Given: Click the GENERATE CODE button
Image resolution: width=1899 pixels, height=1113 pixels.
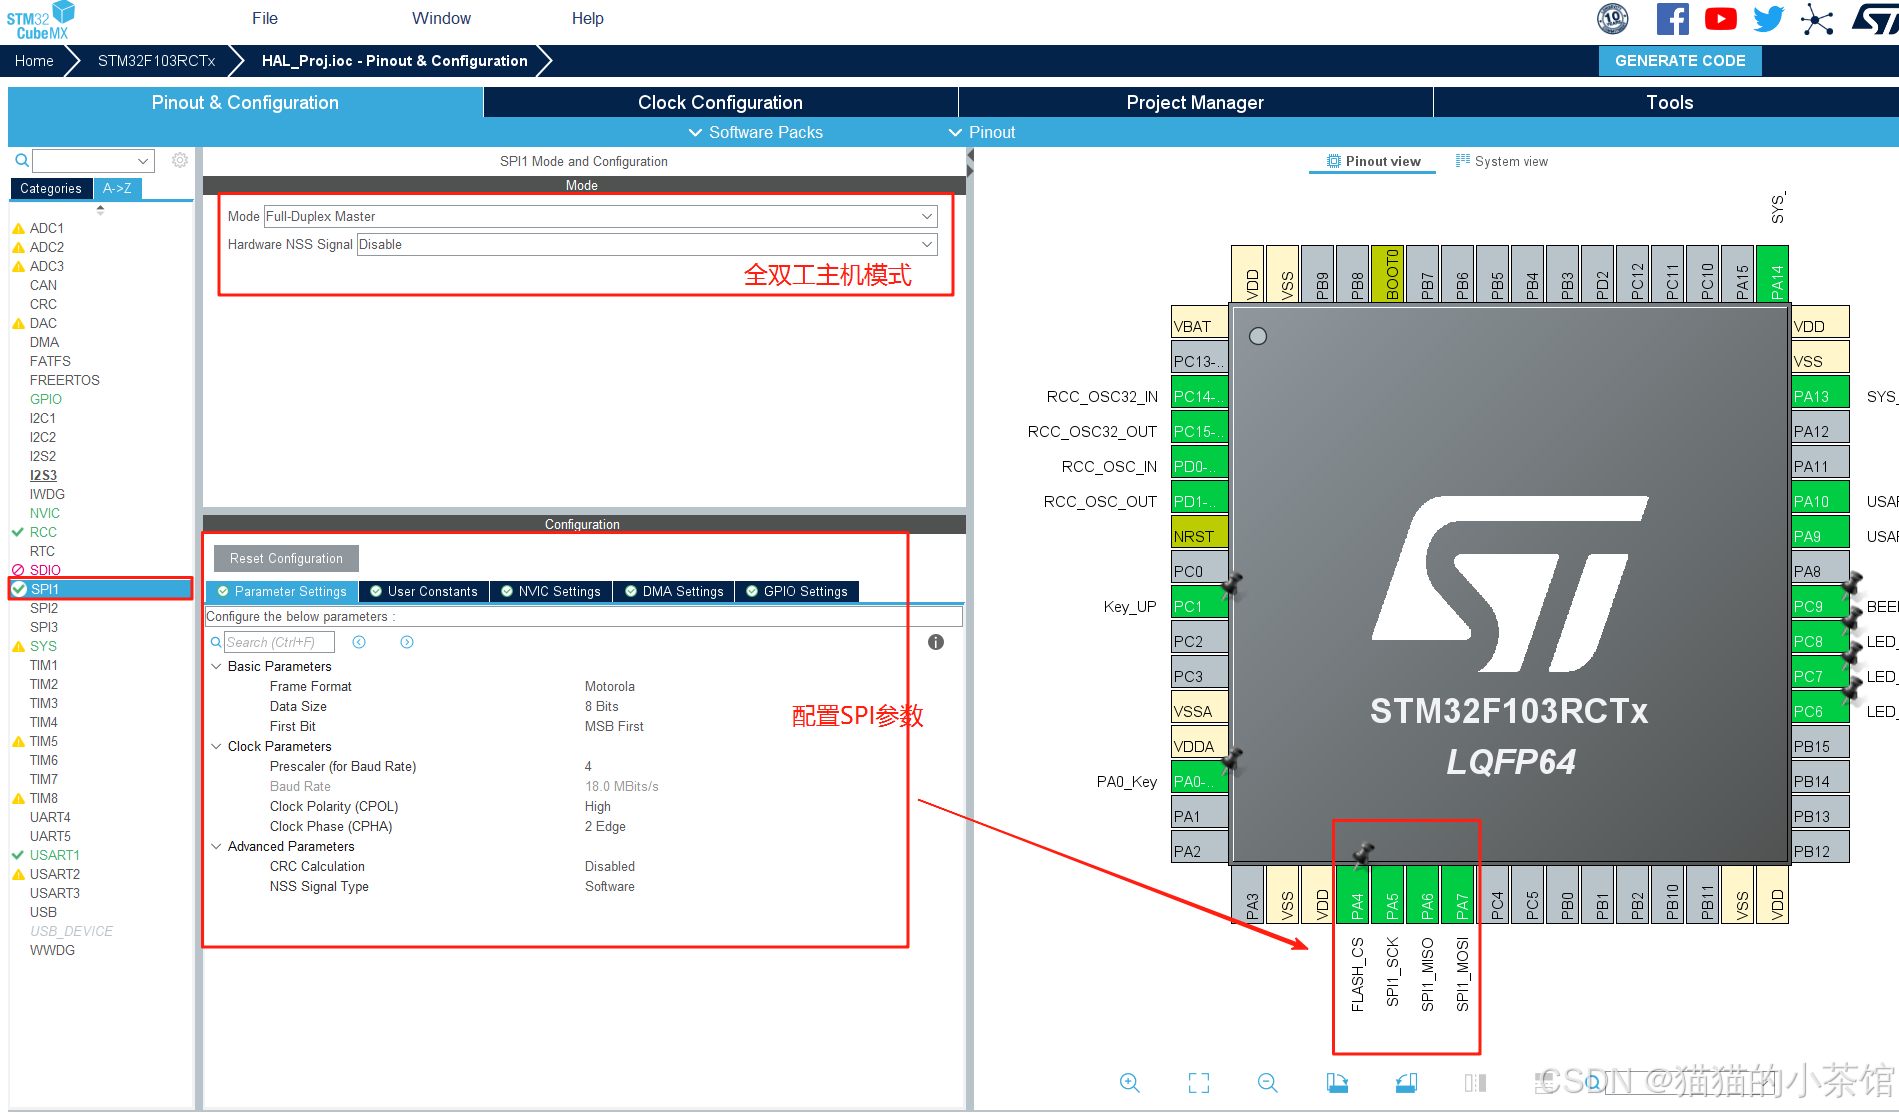Looking at the screenshot, I should [x=1680, y=61].
